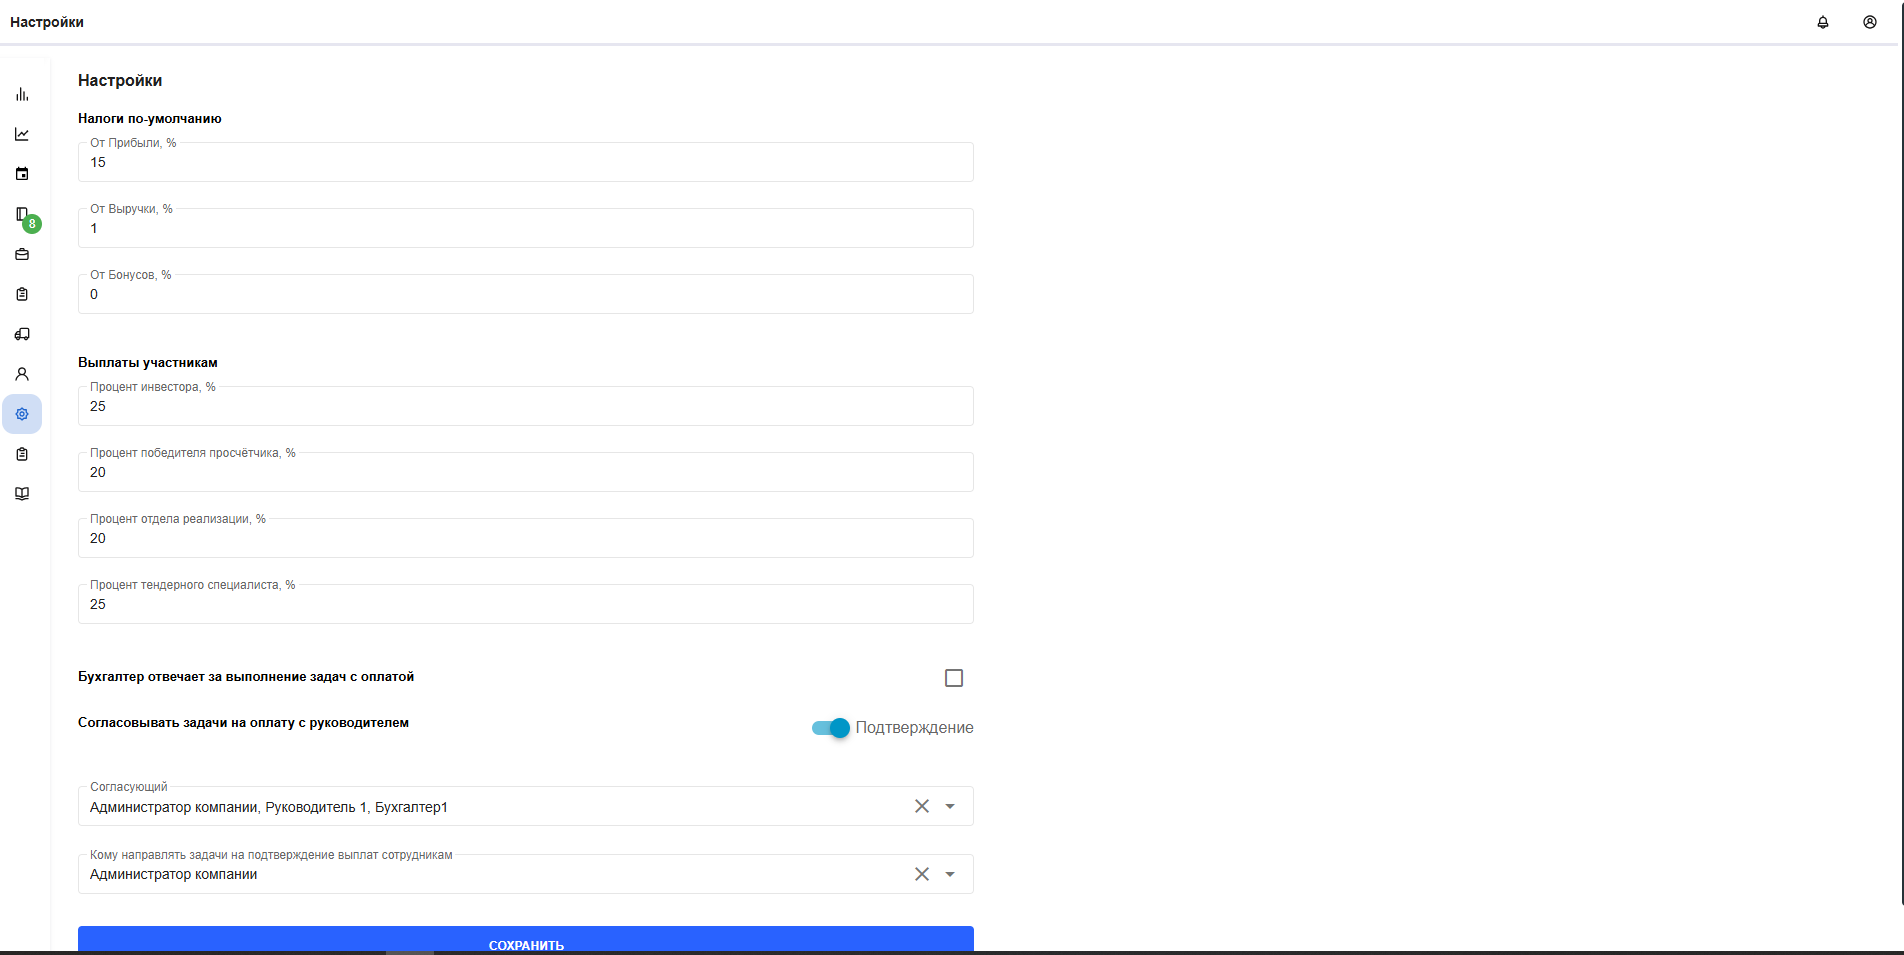
Task: Open the truck delivery sidebar icon
Action: click(22, 334)
